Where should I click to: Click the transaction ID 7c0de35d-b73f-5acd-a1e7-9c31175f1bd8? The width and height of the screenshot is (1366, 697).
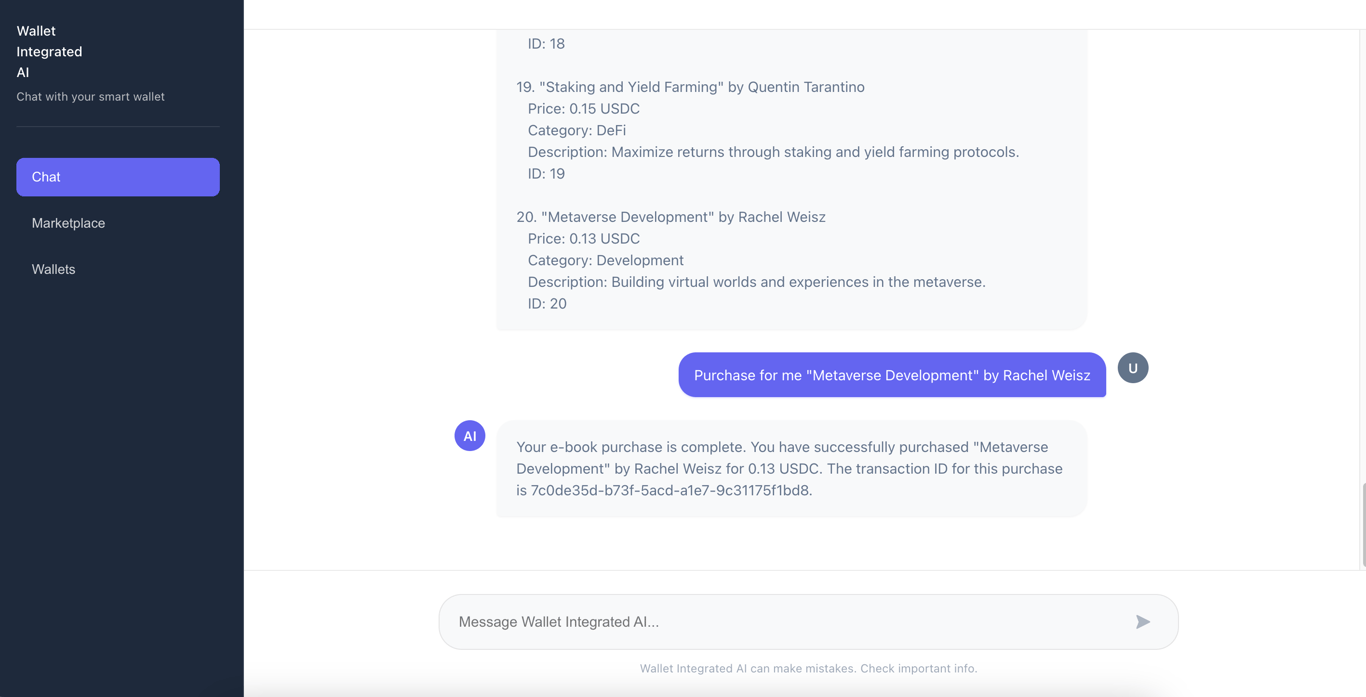(x=671, y=490)
